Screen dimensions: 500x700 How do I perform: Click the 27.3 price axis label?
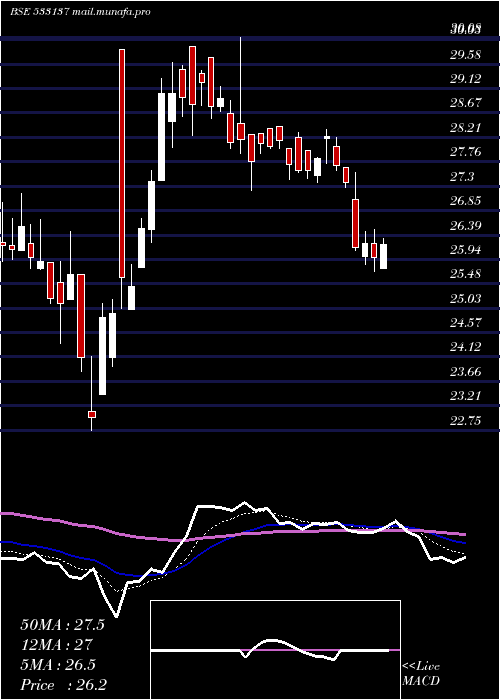[x=462, y=176]
